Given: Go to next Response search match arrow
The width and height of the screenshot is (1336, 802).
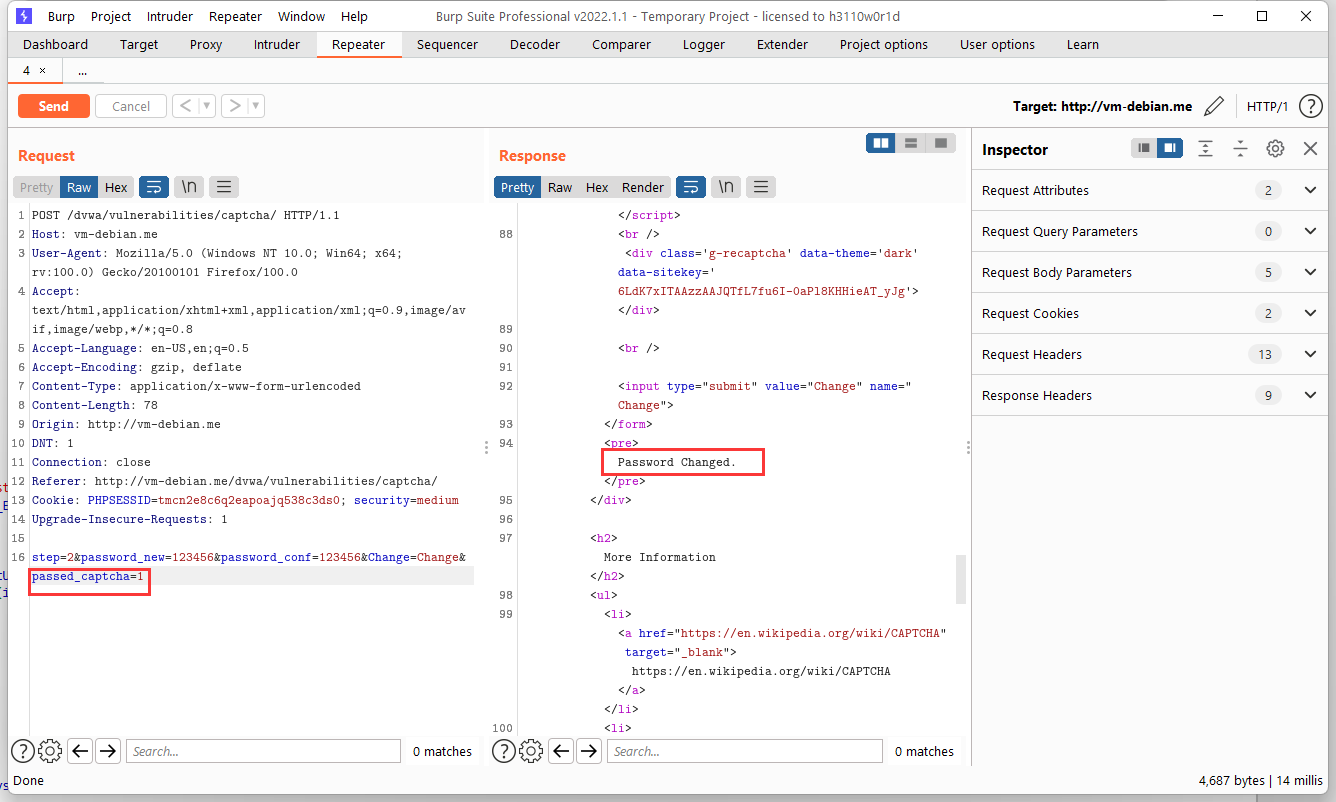Looking at the screenshot, I should [x=590, y=751].
